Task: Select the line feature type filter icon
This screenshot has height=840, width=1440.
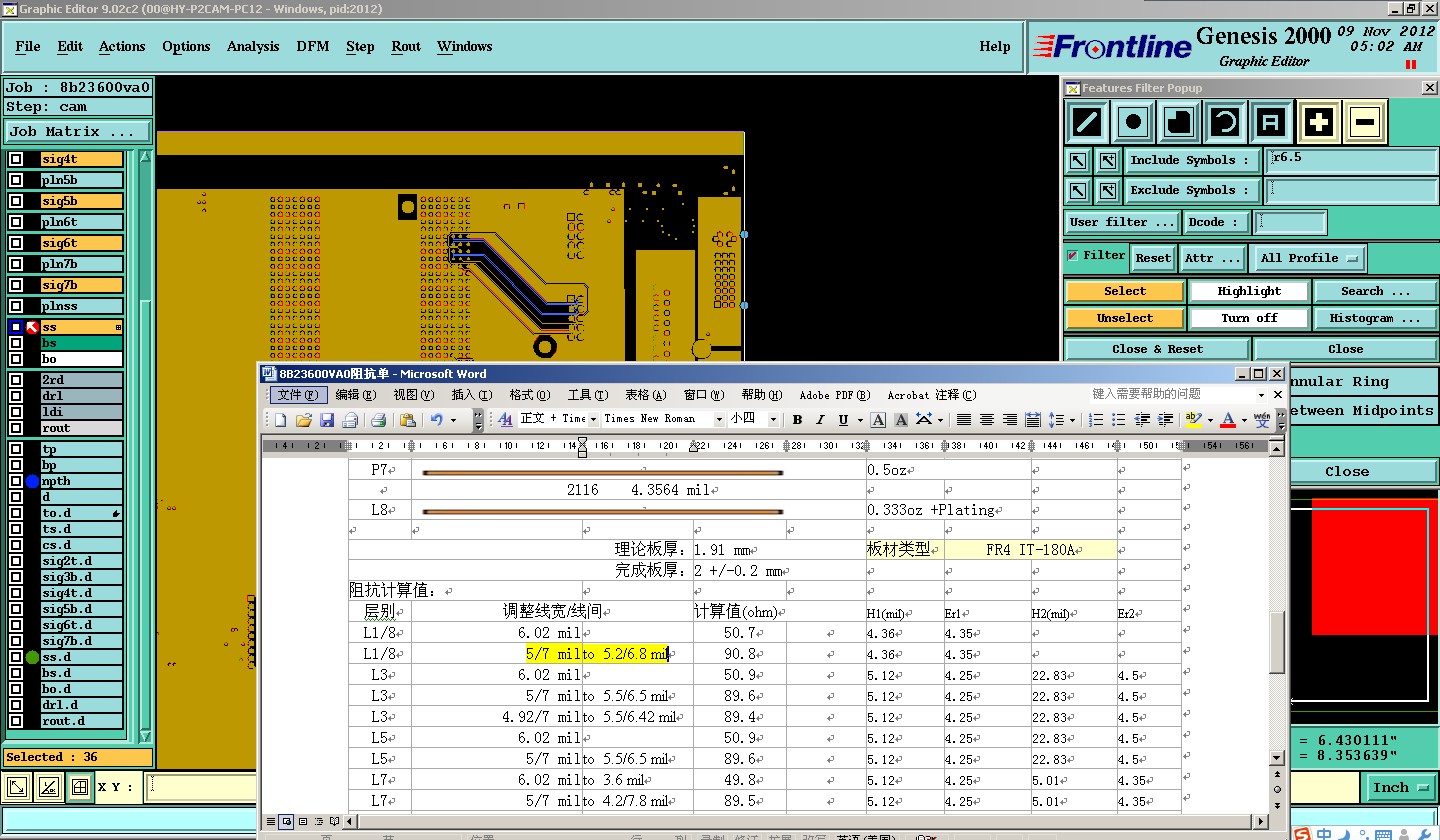Action: tap(1087, 123)
